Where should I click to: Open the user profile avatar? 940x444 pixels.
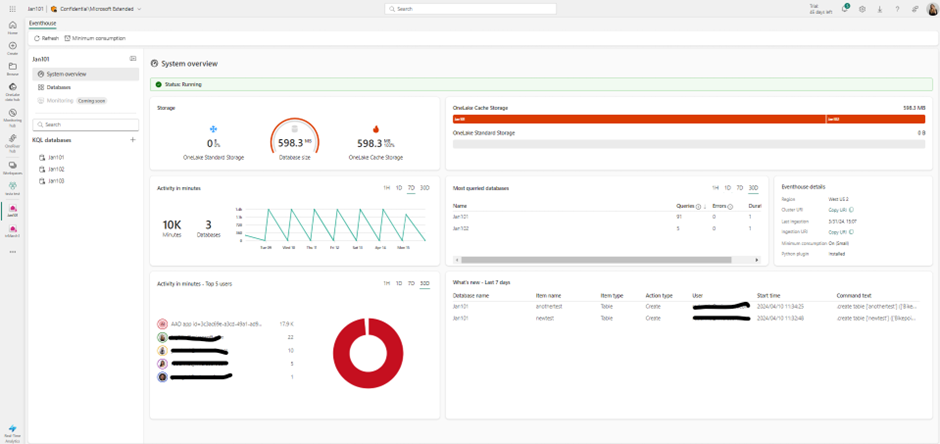(x=932, y=9)
